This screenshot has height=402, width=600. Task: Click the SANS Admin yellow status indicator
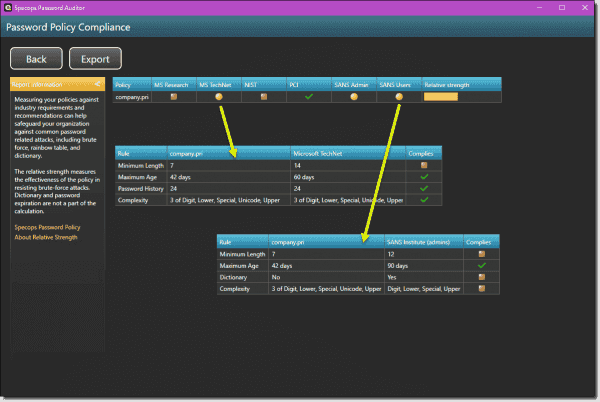pyautogui.click(x=354, y=98)
